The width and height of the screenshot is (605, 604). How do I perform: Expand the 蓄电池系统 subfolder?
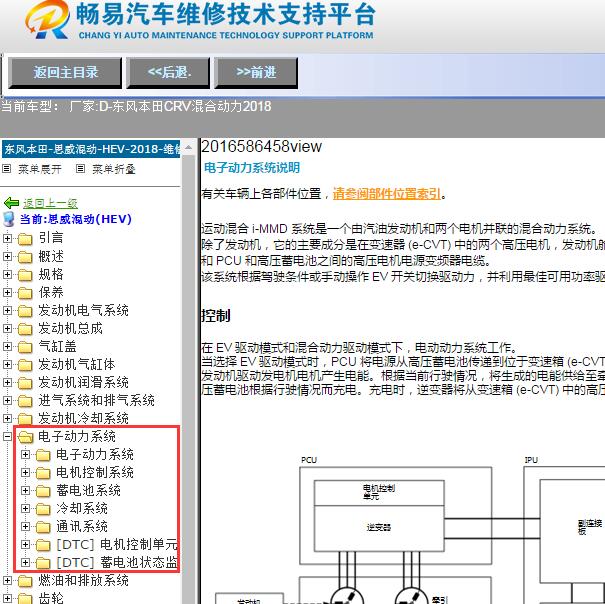25,491
